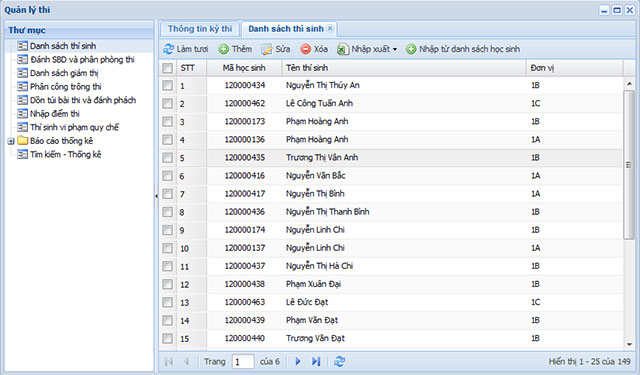Open the Nhập xuất dropdown menu
The width and height of the screenshot is (640, 375).
coord(367,49)
